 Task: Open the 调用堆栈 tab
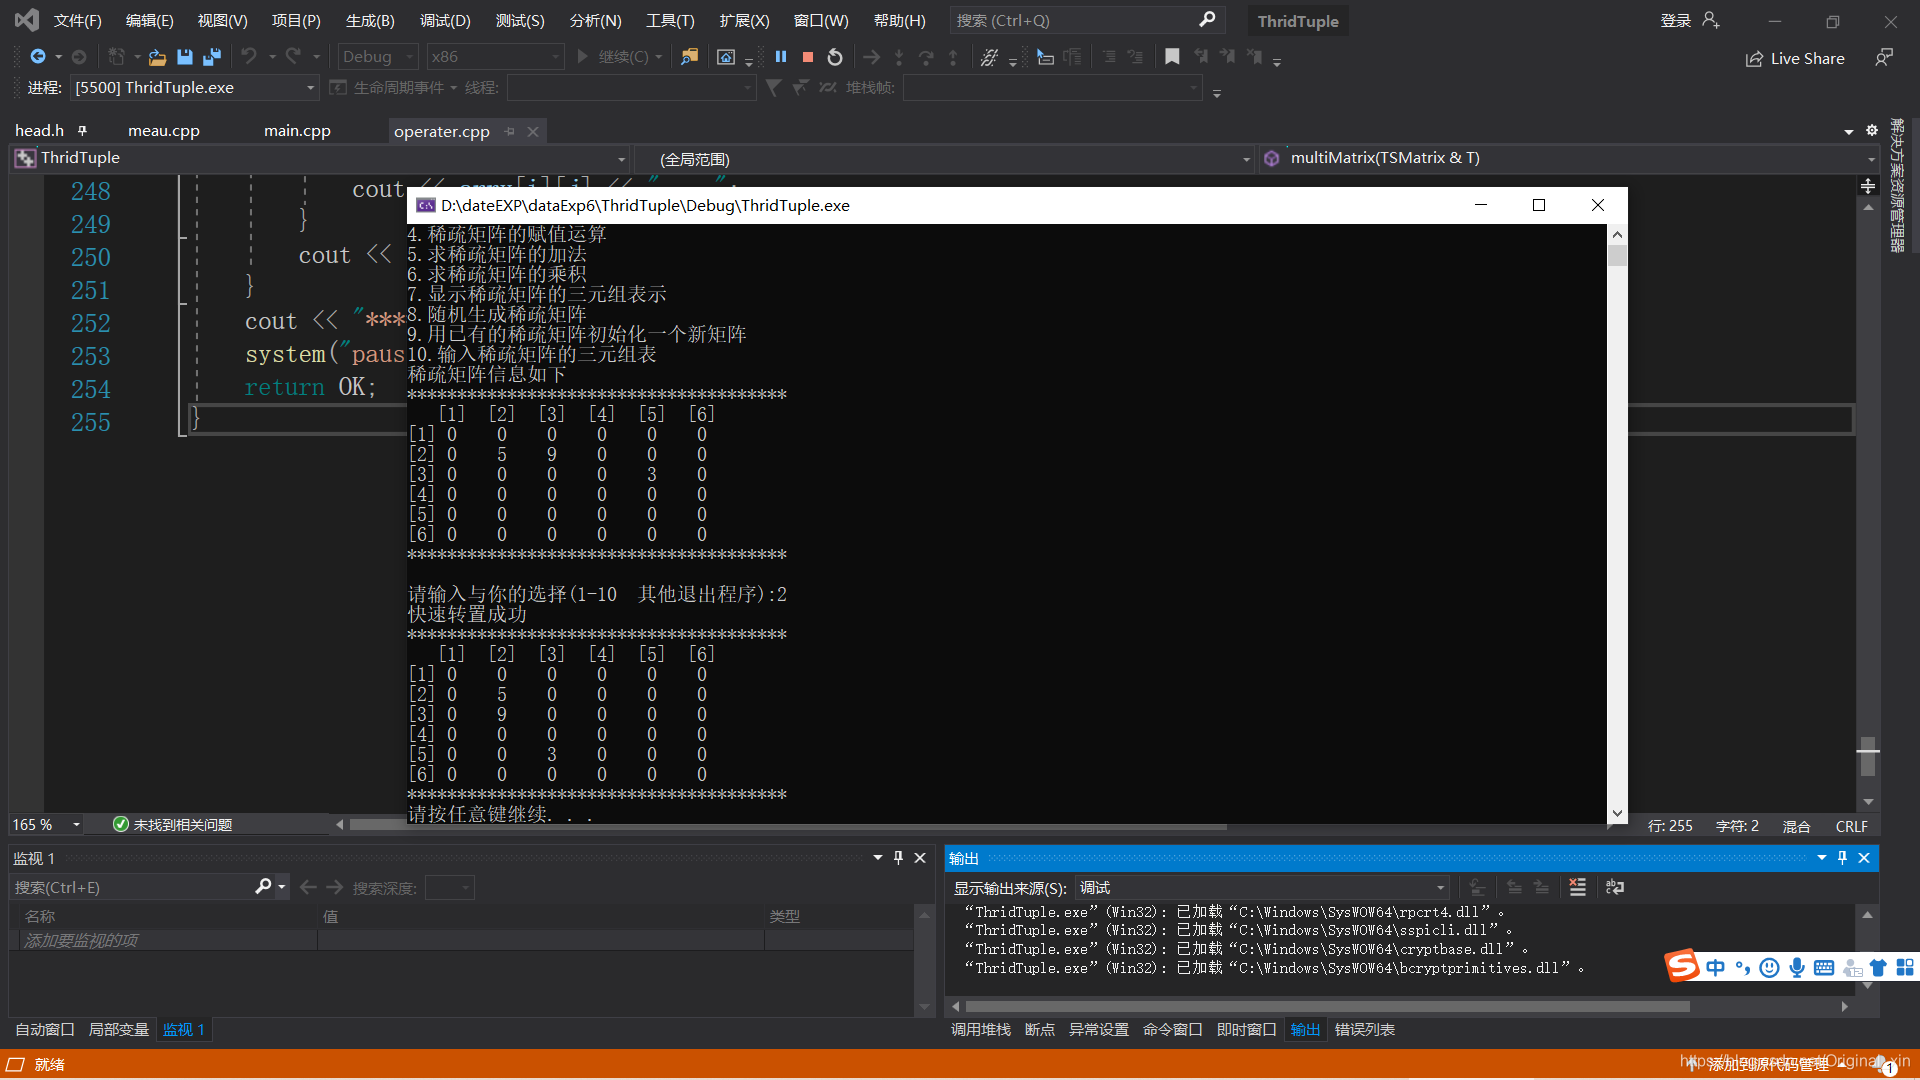(x=980, y=1029)
